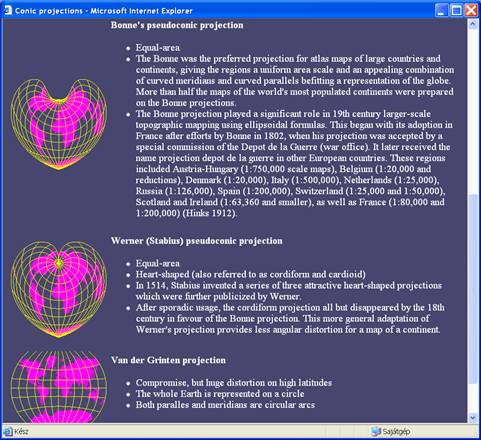
Task: Click the Kész status bar text
Action: [x=21, y=432]
